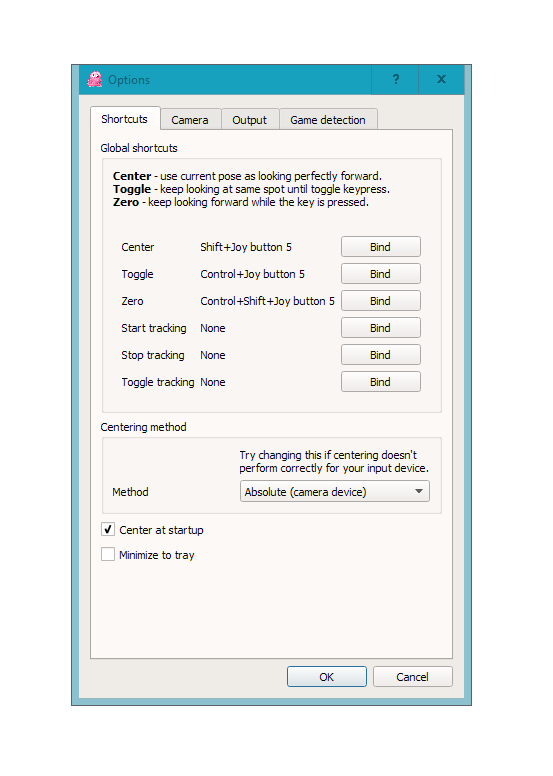The width and height of the screenshot is (553, 776).
Task: Select the Shortcuts tab
Action: click(x=125, y=119)
